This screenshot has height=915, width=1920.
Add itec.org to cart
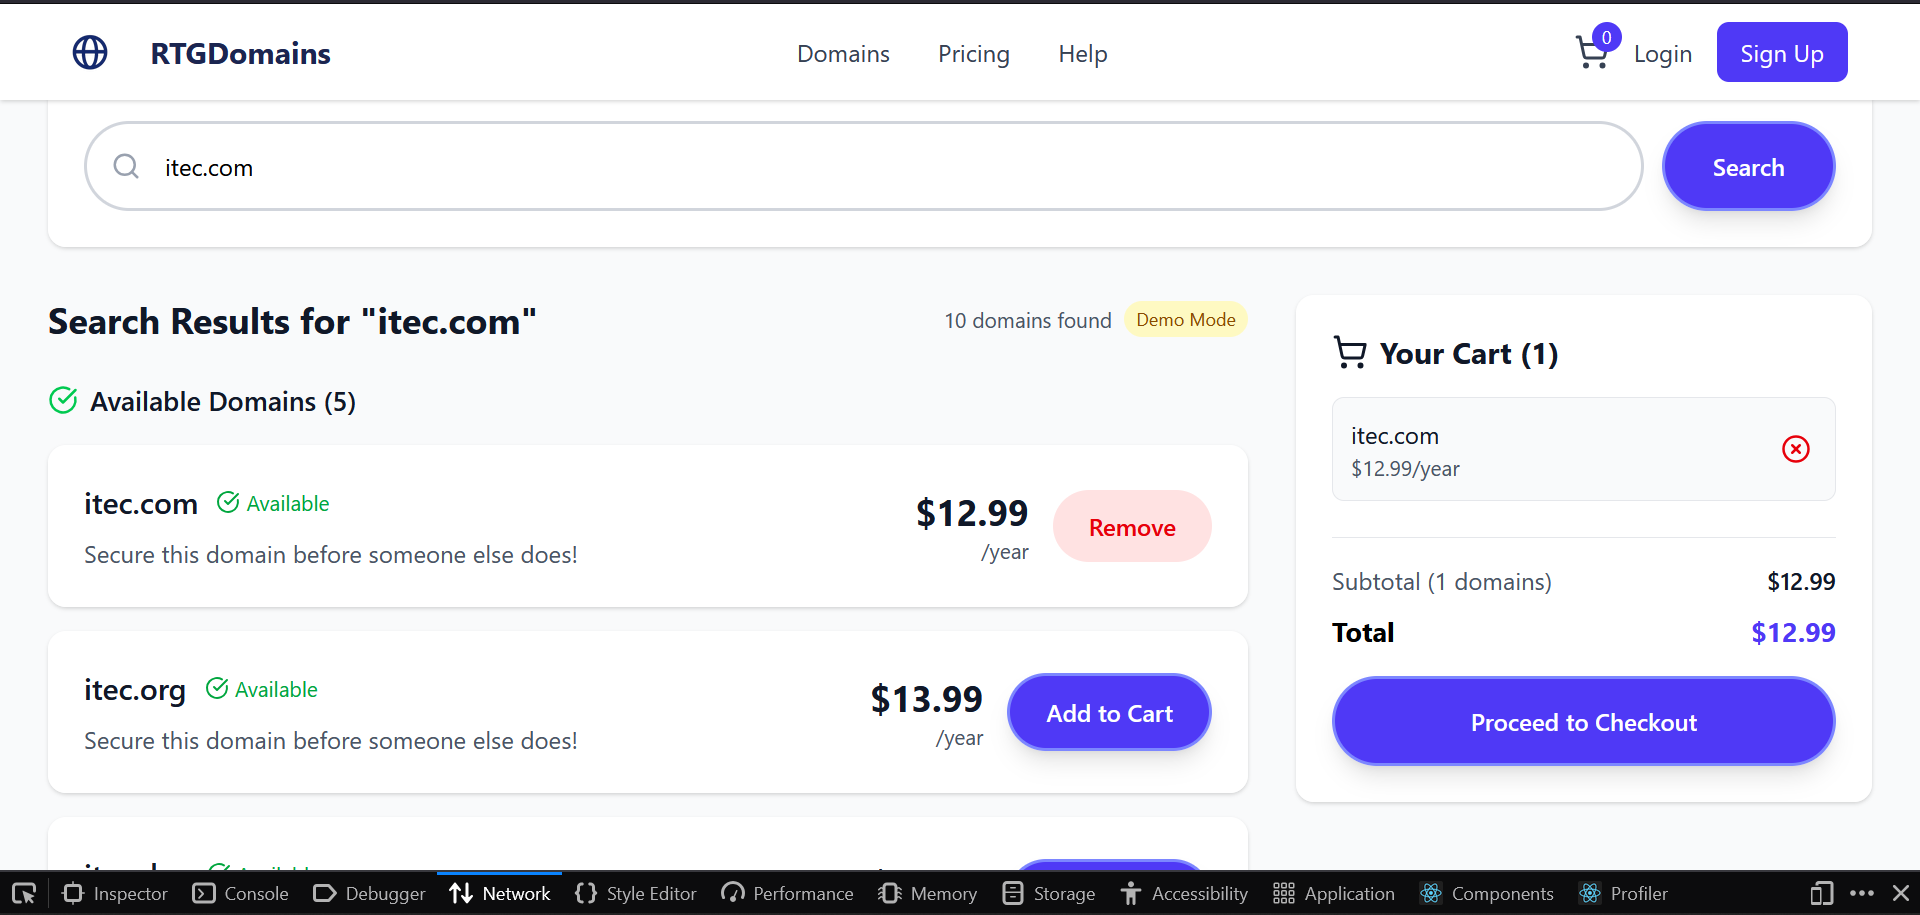tap(1109, 713)
